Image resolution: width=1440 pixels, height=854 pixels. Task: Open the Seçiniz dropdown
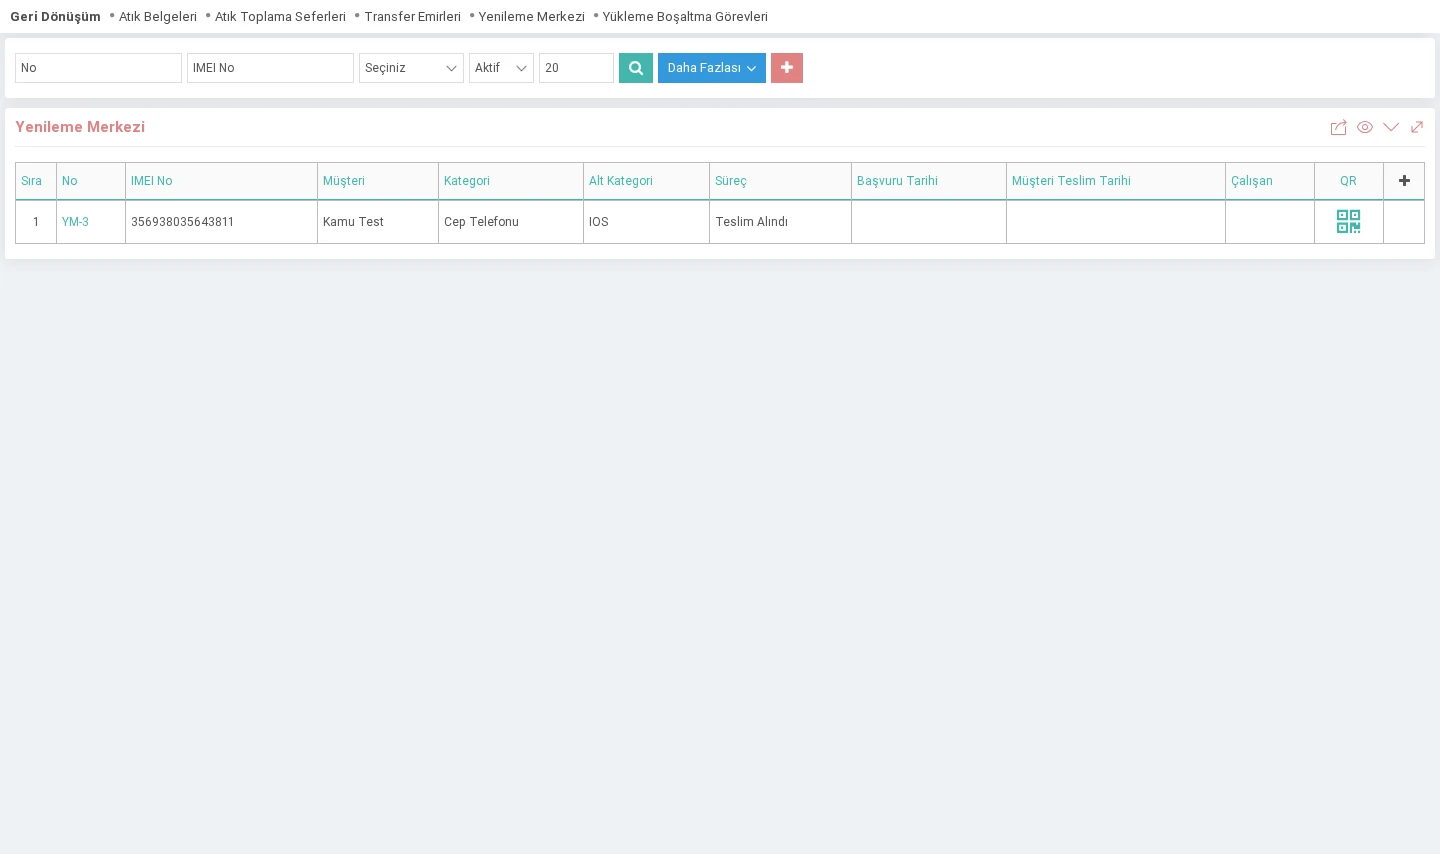coord(411,68)
